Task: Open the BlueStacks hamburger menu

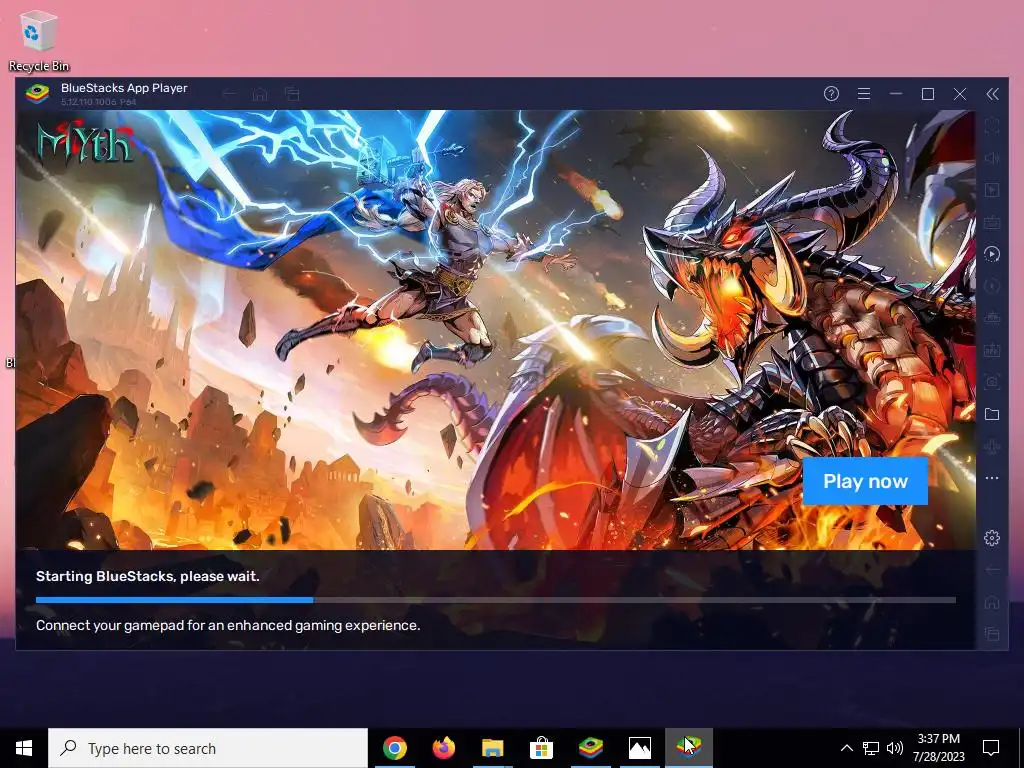Action: tap(863, 94)
